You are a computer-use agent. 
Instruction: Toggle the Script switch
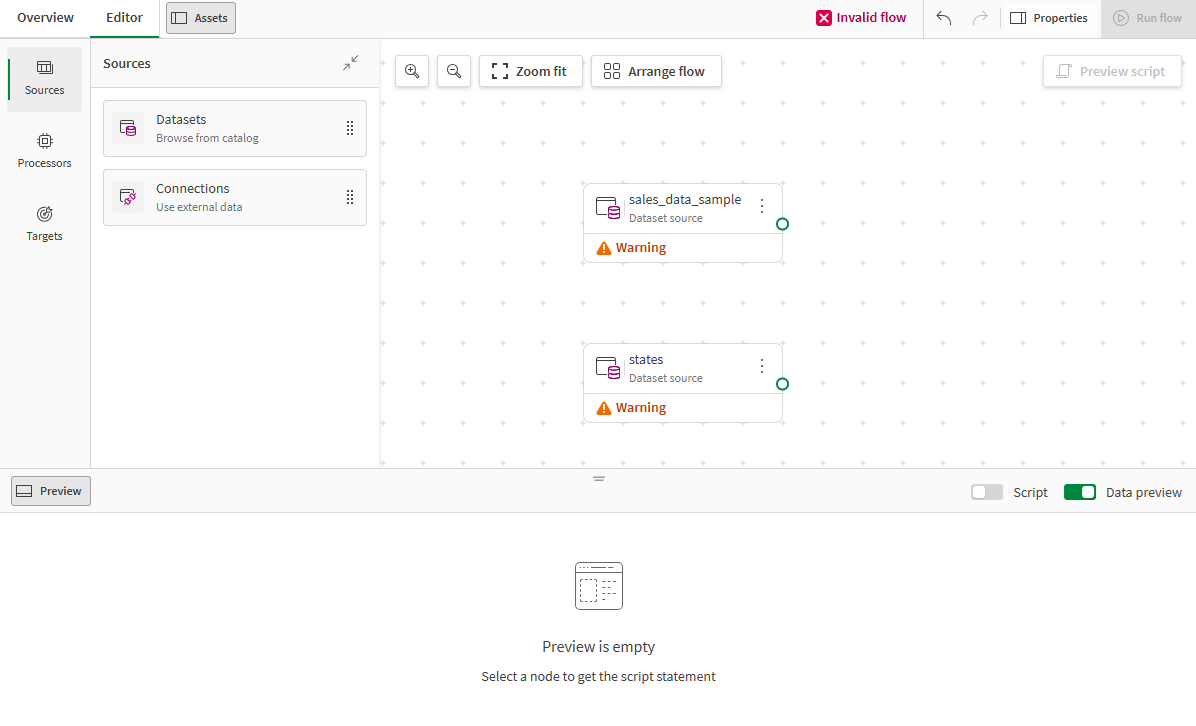(987, 492)
